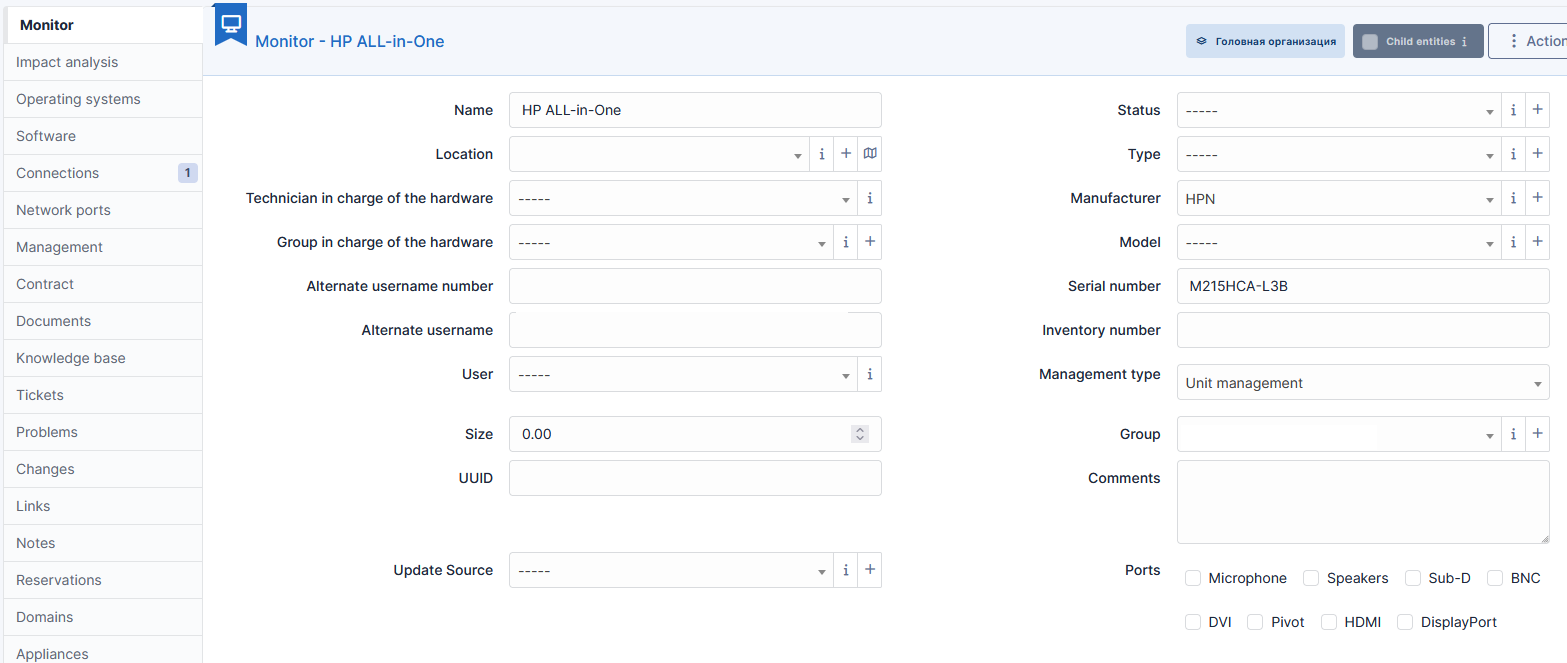Click the Monitor - HP ALL-in-One title link
This screenshot has width=1567, height=663.
pos(350,41)
